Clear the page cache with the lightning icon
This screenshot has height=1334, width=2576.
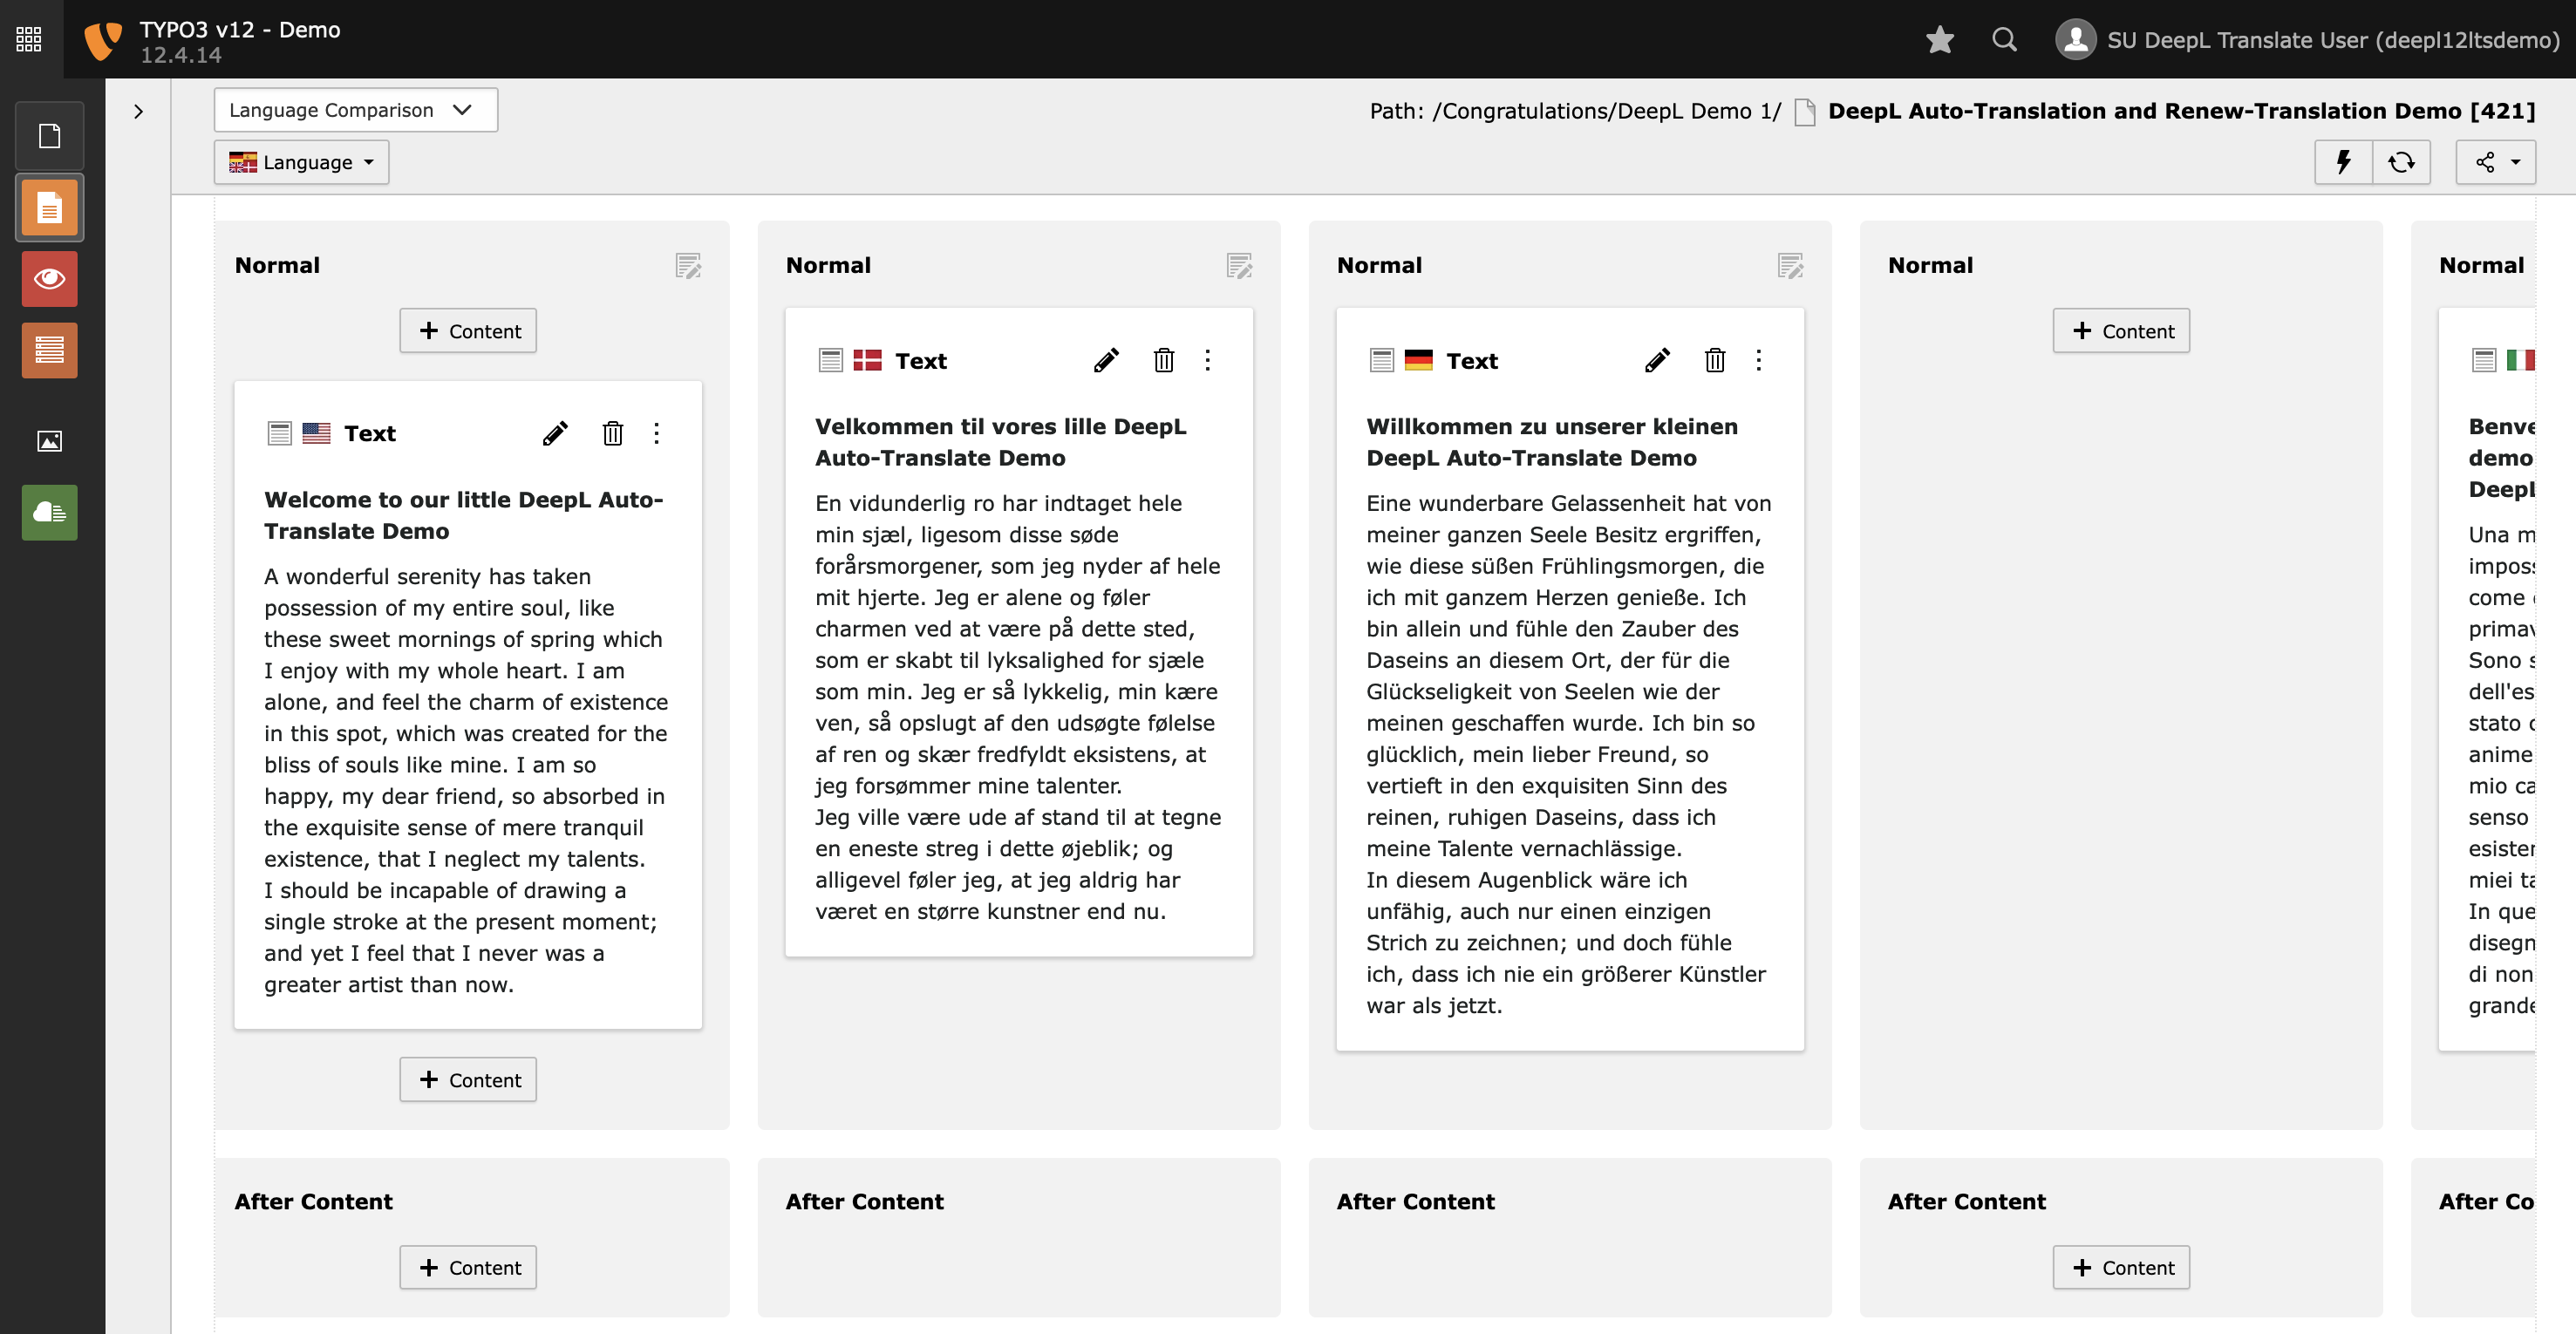pos(2342,161)
